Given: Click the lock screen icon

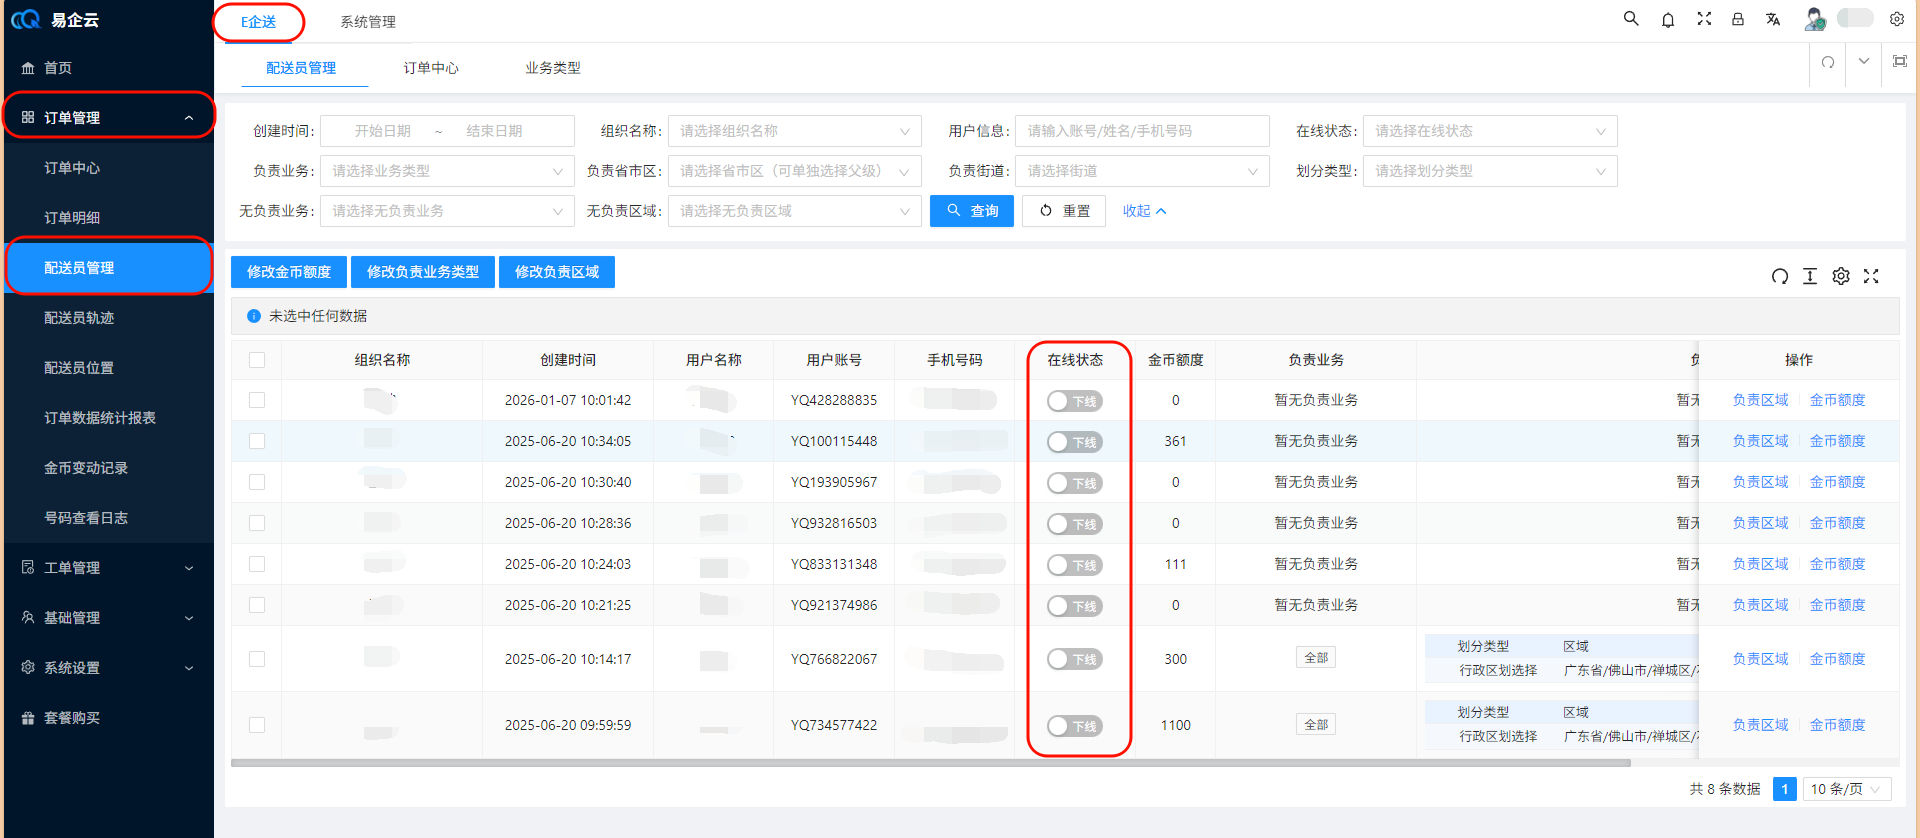Looking at the screenshot, I should pos(1738,19).
